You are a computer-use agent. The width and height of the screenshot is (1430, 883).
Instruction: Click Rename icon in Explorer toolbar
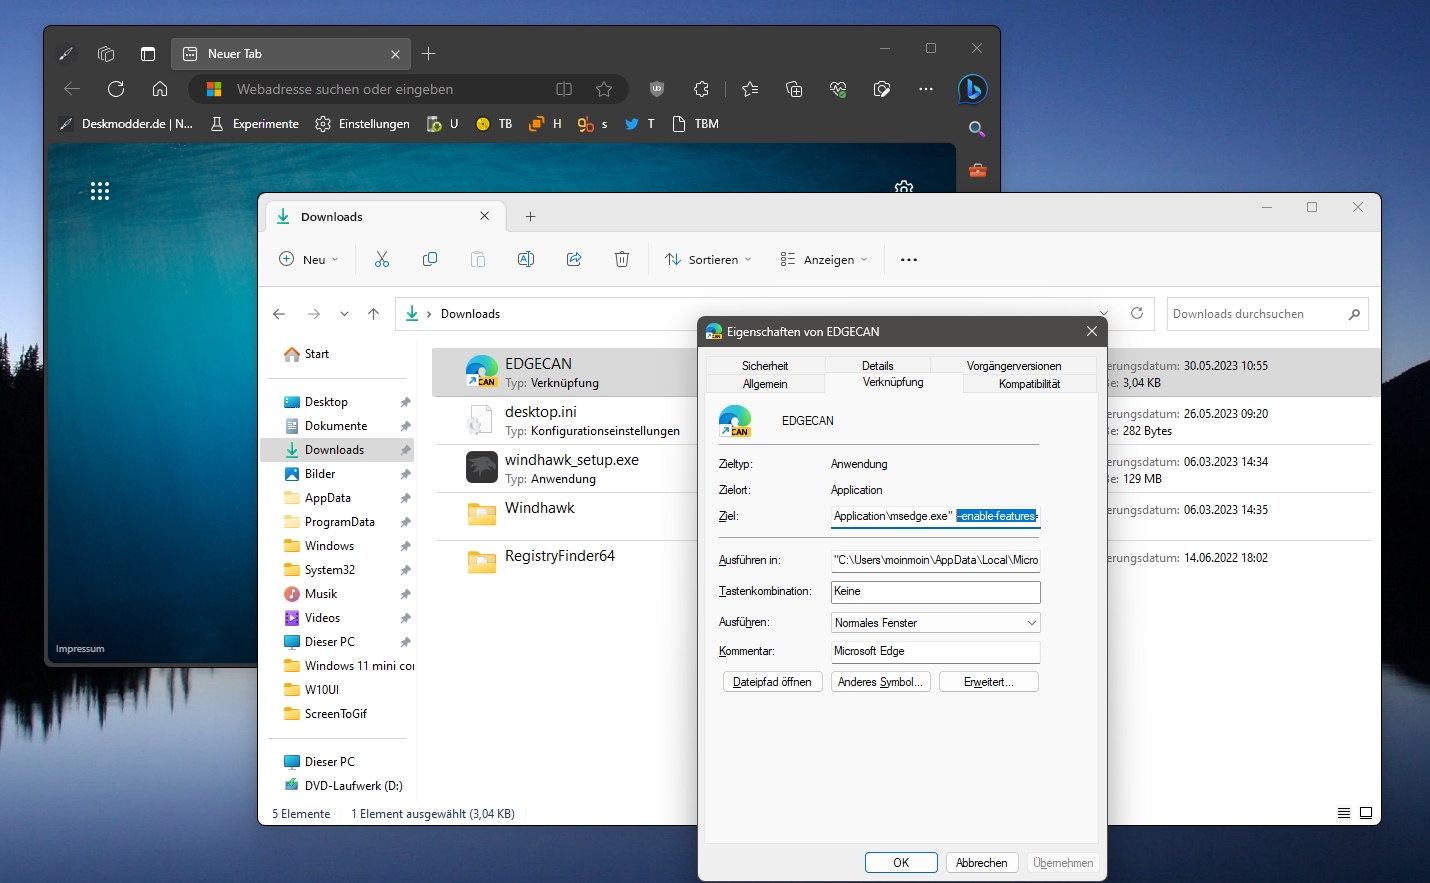pyautogui.click(x=526, y=259)
